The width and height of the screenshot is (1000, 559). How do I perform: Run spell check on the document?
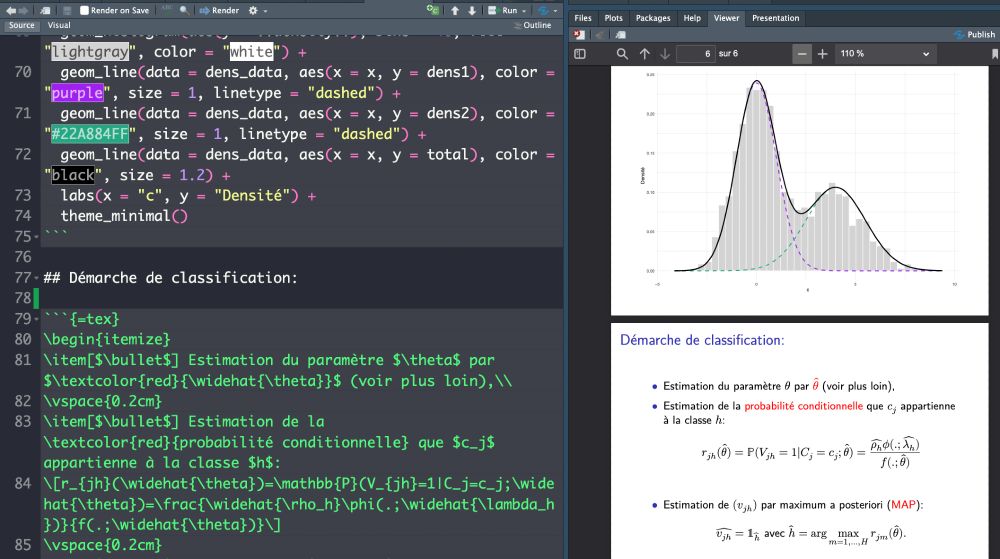pyautogui.click(x=166, y=10)
